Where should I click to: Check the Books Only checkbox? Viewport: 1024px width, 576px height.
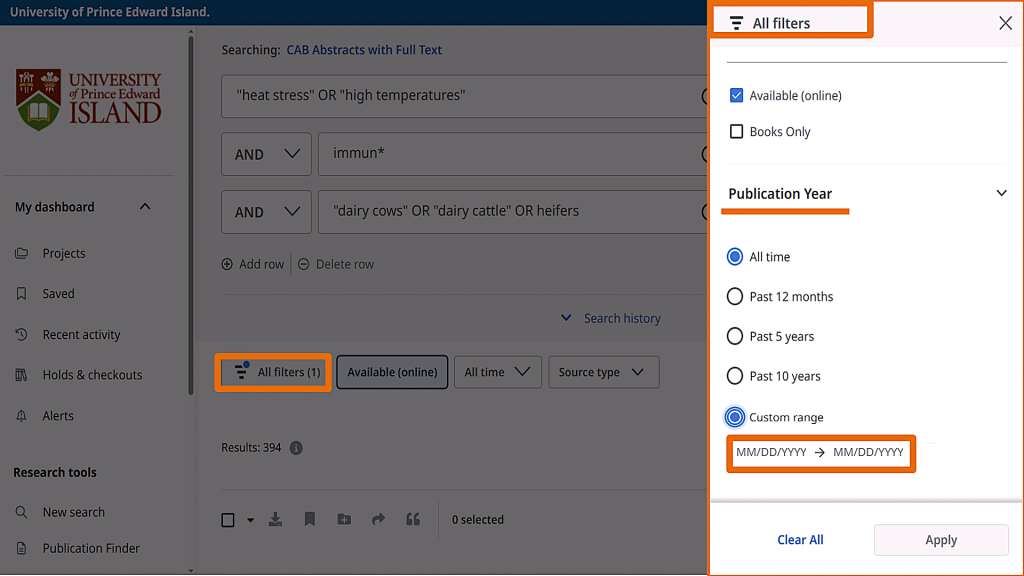[737, 132]
